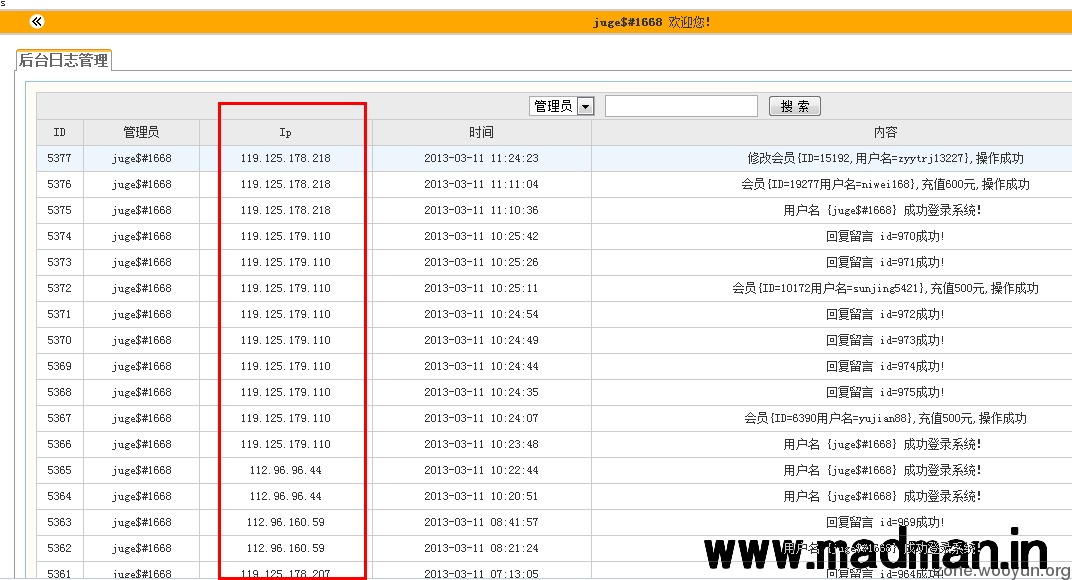Screen dimensions: 1072x580
Task: Click the reply message id=970 entry
Action: point(885,236)
